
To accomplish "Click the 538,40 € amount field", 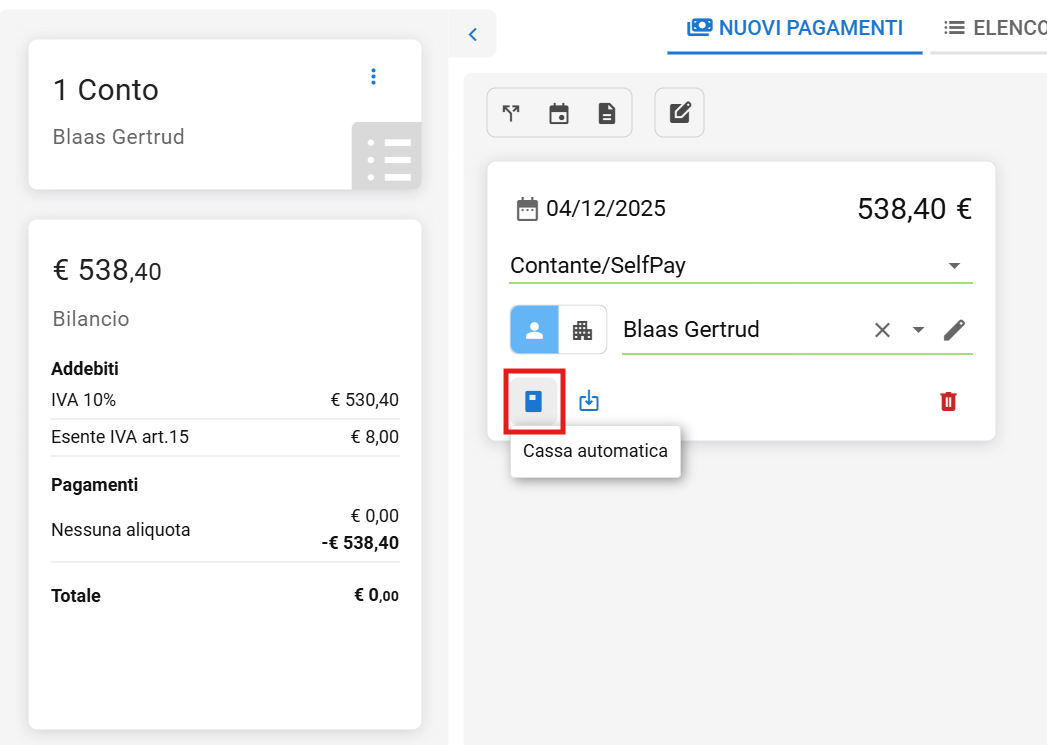I will point(914,209).
